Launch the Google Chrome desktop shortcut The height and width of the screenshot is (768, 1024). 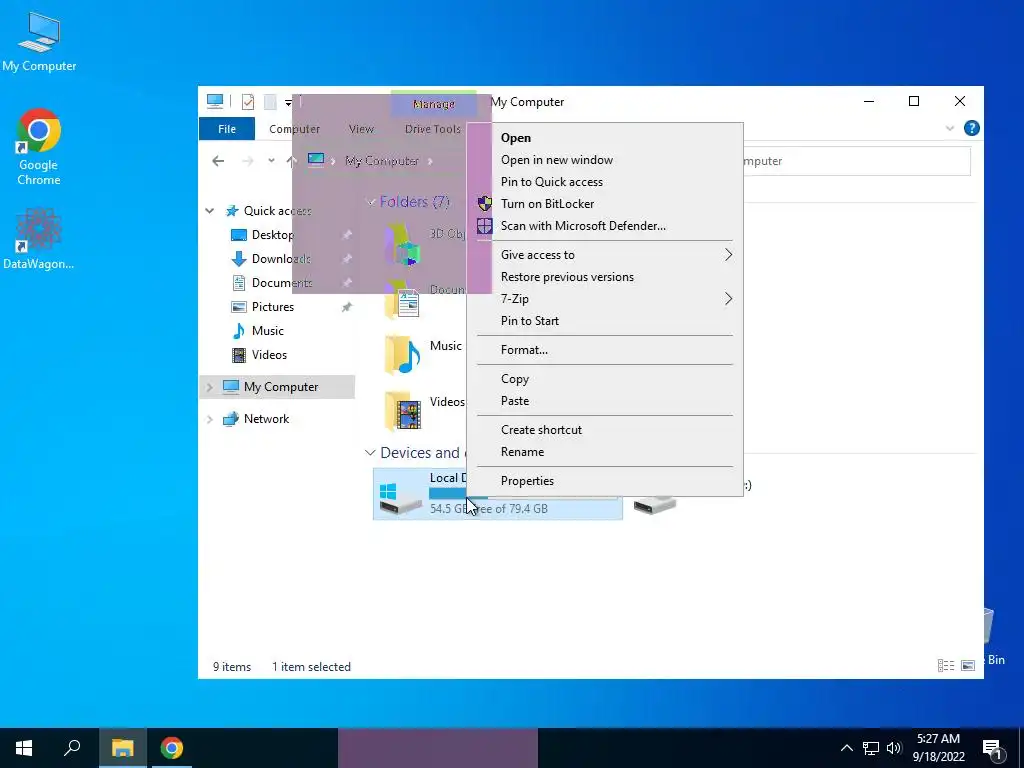39,147
